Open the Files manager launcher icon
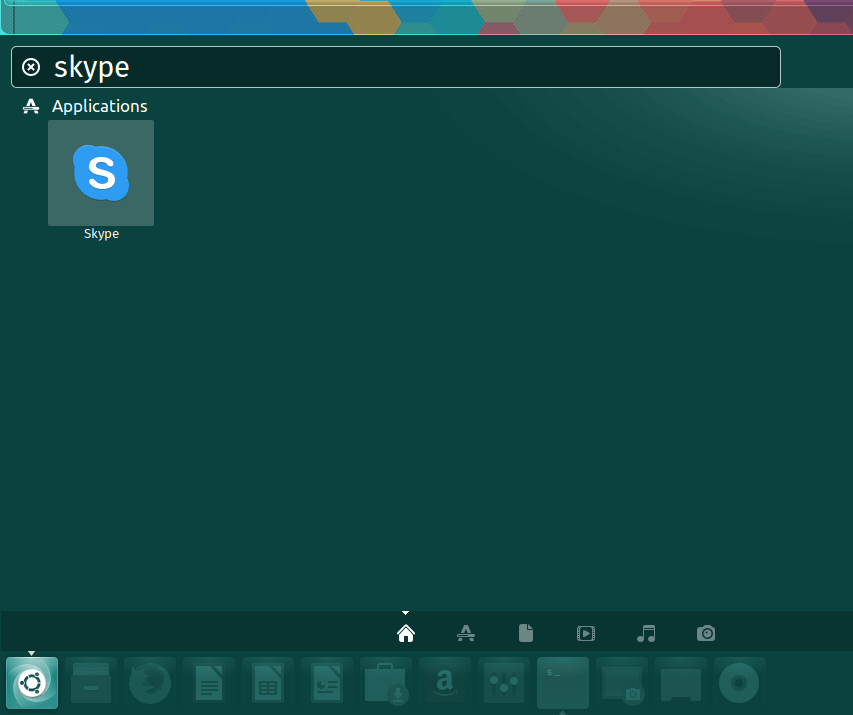853x715 pixels. click(x=91, y=683)
